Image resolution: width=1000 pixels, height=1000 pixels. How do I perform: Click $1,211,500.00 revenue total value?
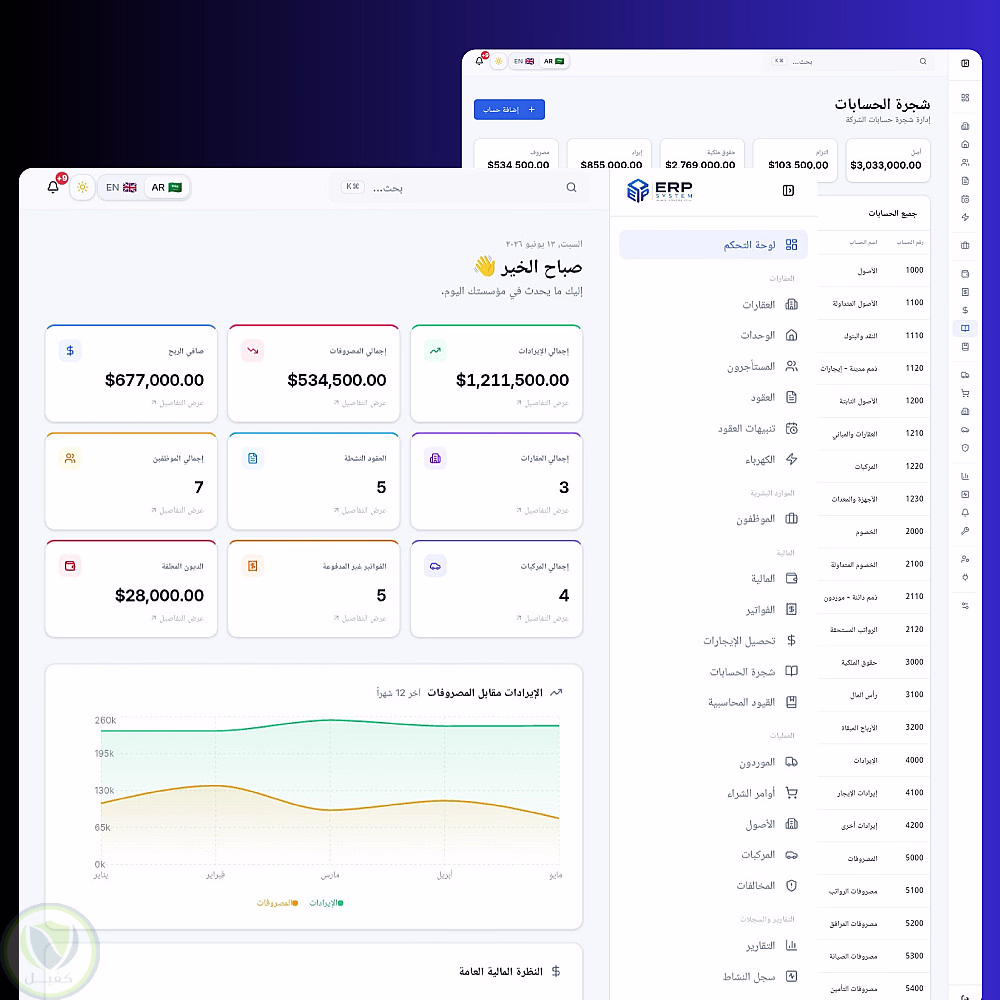[x=512, y=381]
